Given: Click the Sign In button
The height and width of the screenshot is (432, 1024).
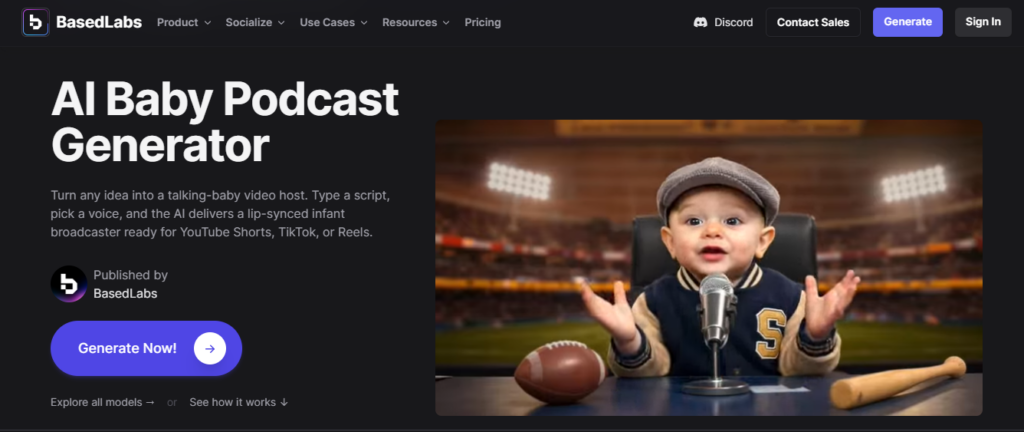Looking at the screenshot, I should coord(982,22).
